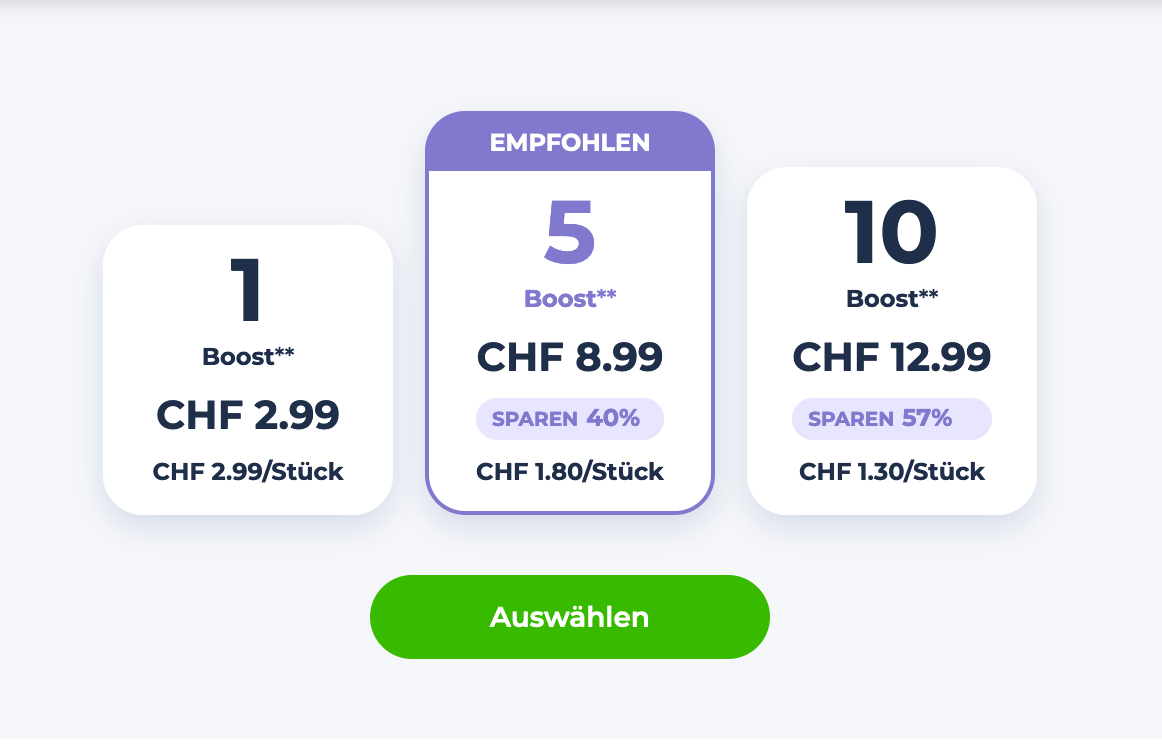Click the Boost label under numeral 1
This screenshot has width=1162, height=746.
(x=238, y=357)
